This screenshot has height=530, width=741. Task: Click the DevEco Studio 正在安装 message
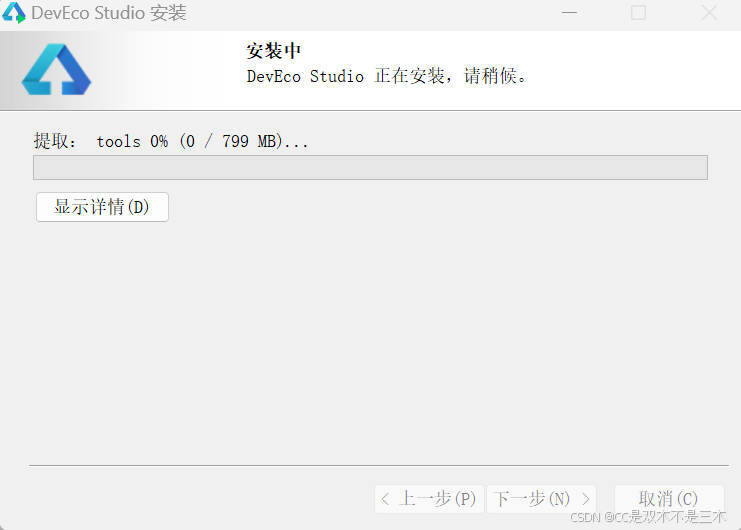point(386,76)
